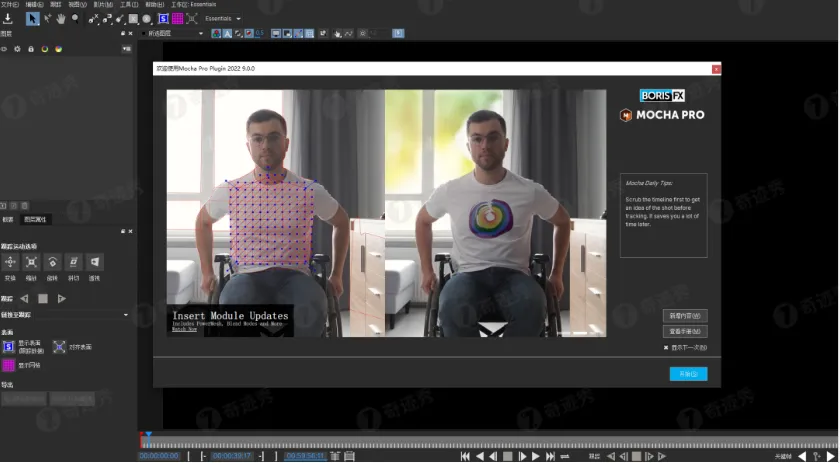Click Go to Start transport button
840x463 pixels.
465,456
